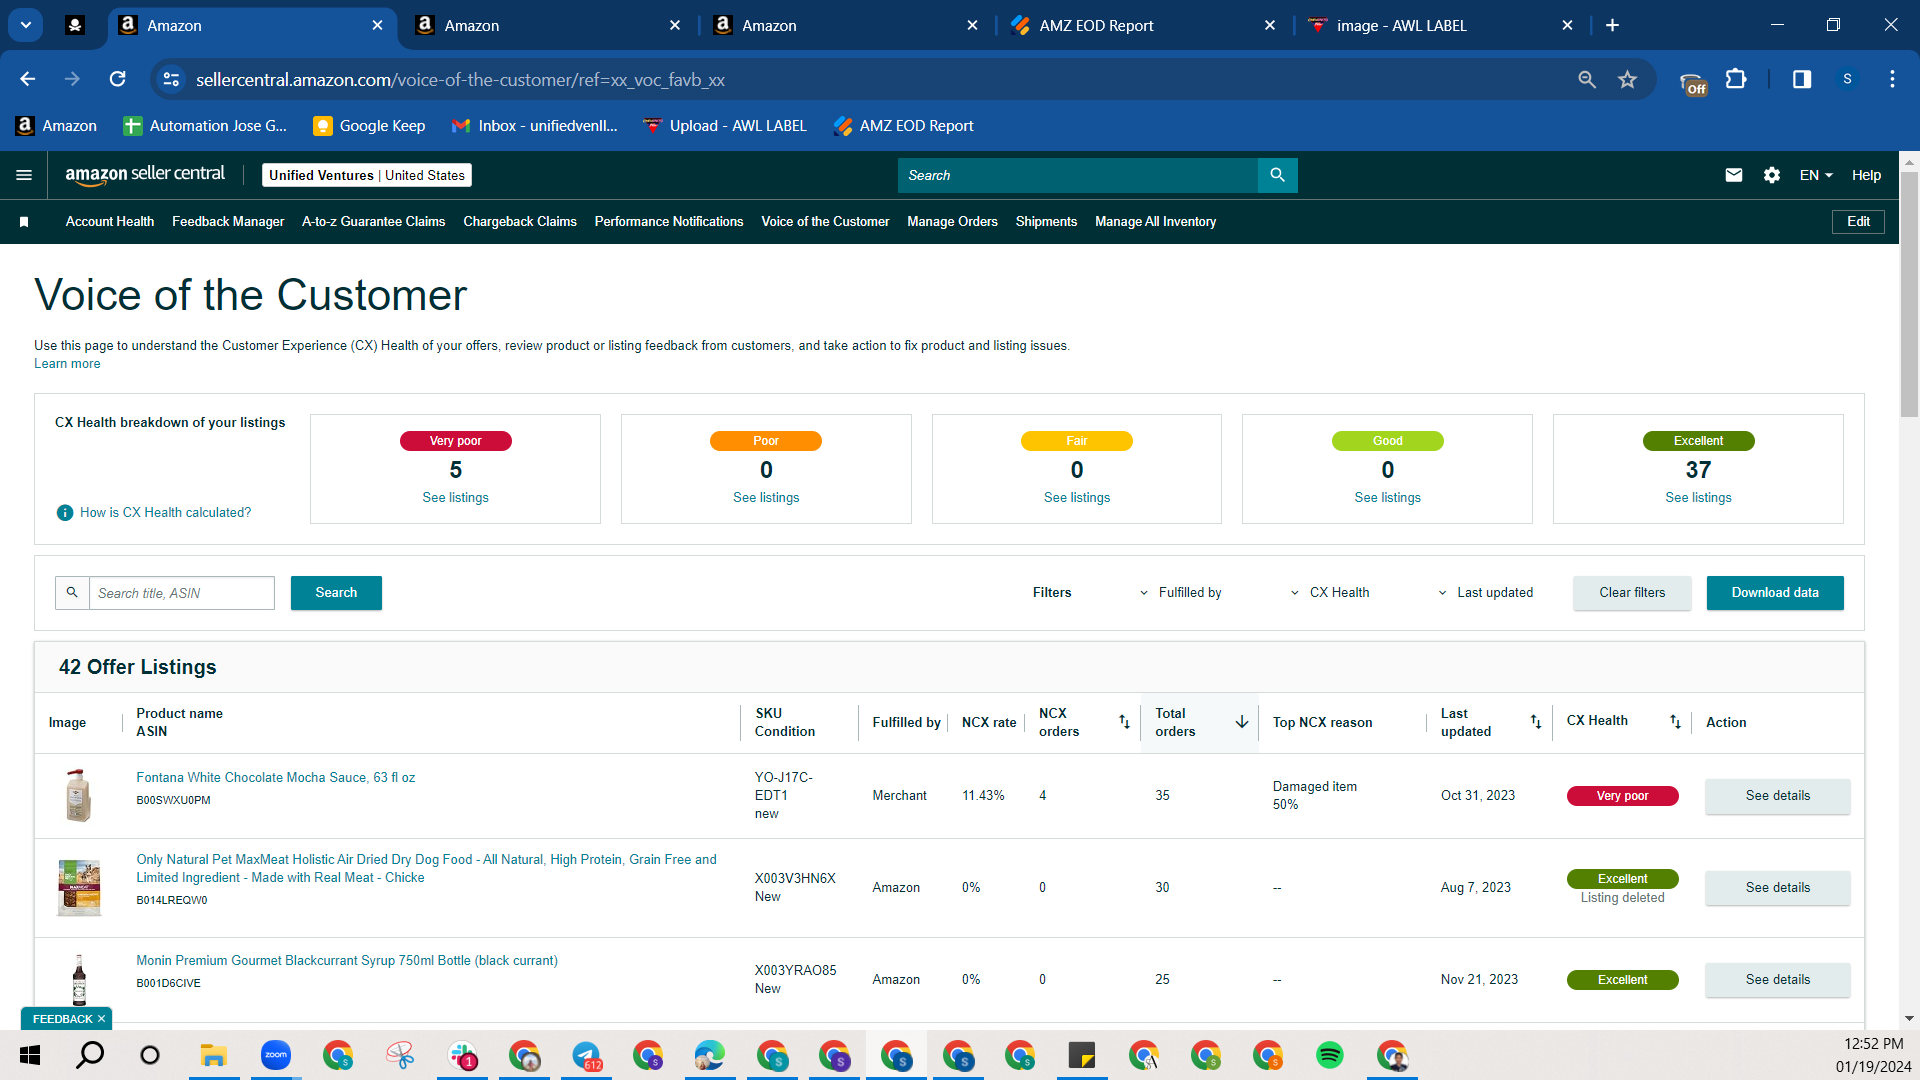Expand the CX Health filter dropdown
The width and height of the screenshot is (1920, 1080).
[1330, 593]
